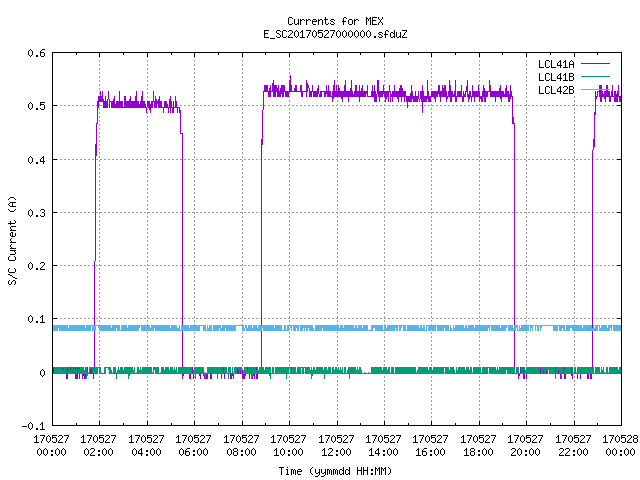Click the x-axis tick '170527 10:00'

coord(289,446)
